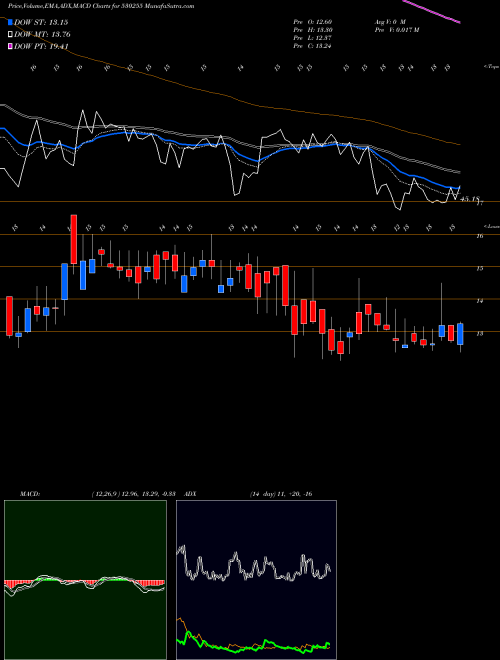Viewport: 500px width, 660px height.
Task: Click the MACD (12,26,9) parameter values text
Action: tap(136, 494)
